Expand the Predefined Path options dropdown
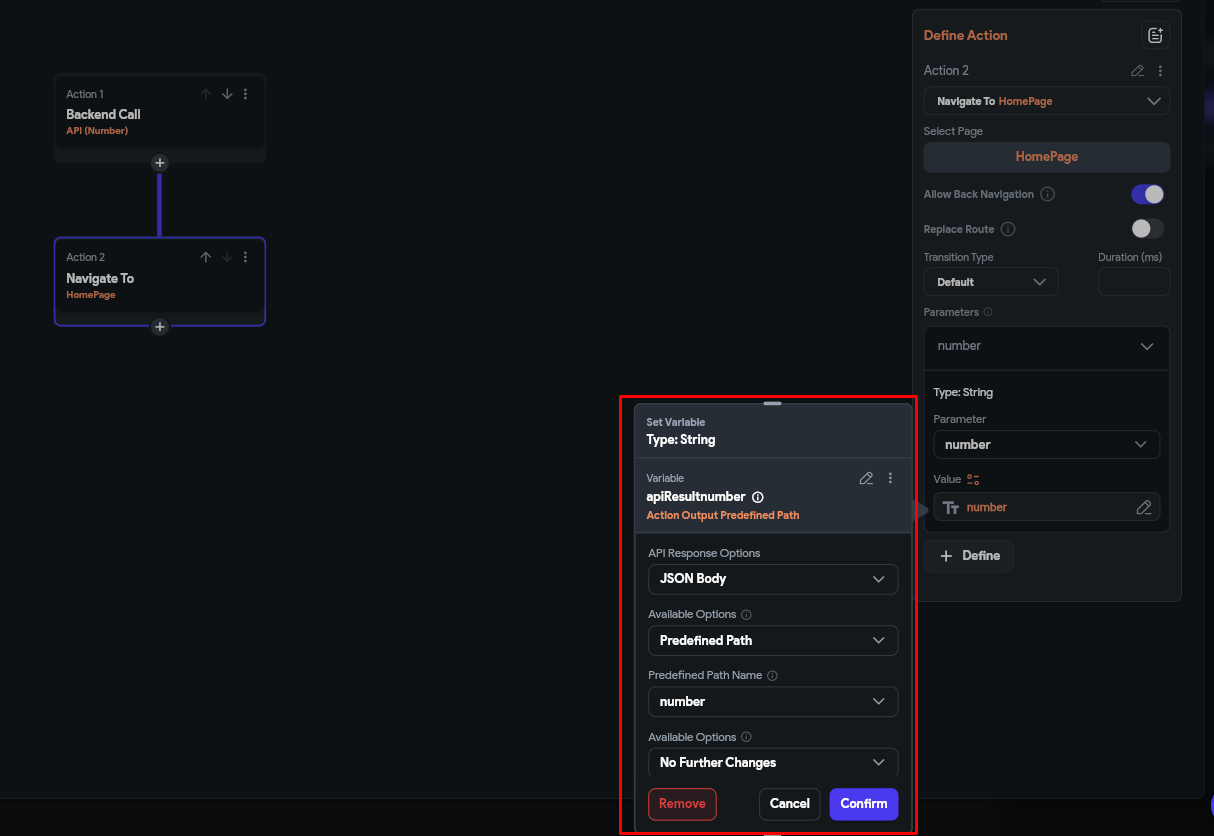 pyautogui.click(x=772, y=641)
